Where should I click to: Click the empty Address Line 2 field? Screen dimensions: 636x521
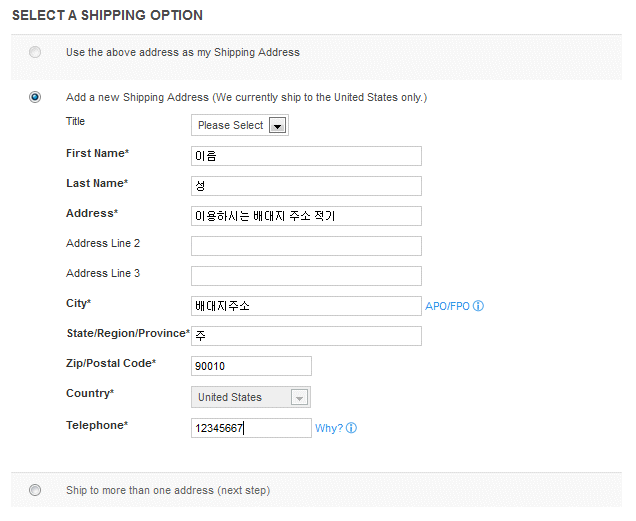click(306, 246)
